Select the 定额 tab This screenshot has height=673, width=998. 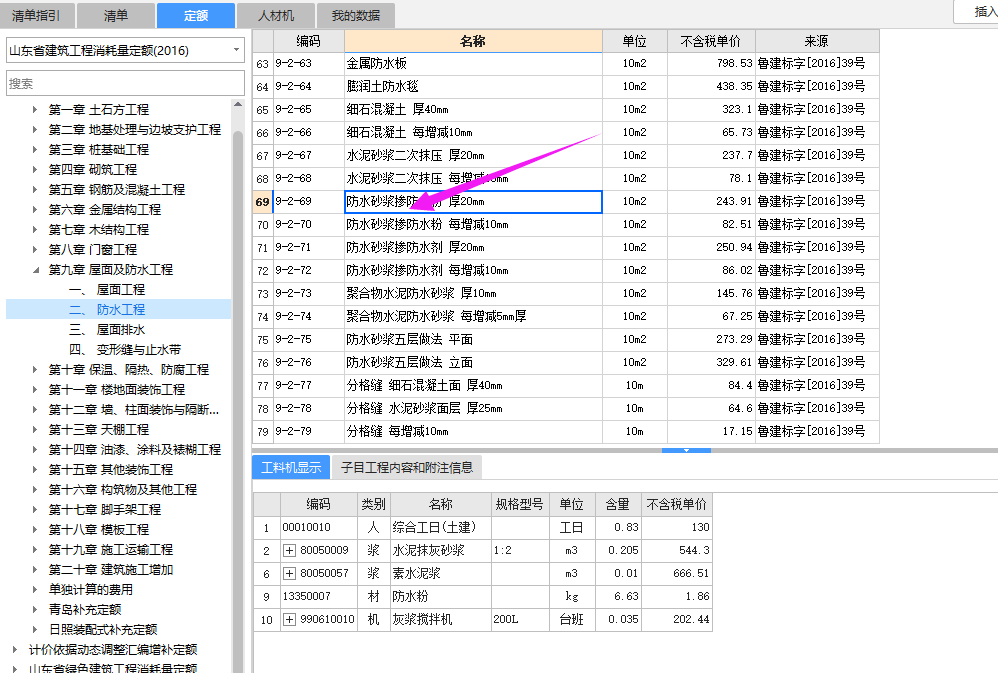point(195,15)
